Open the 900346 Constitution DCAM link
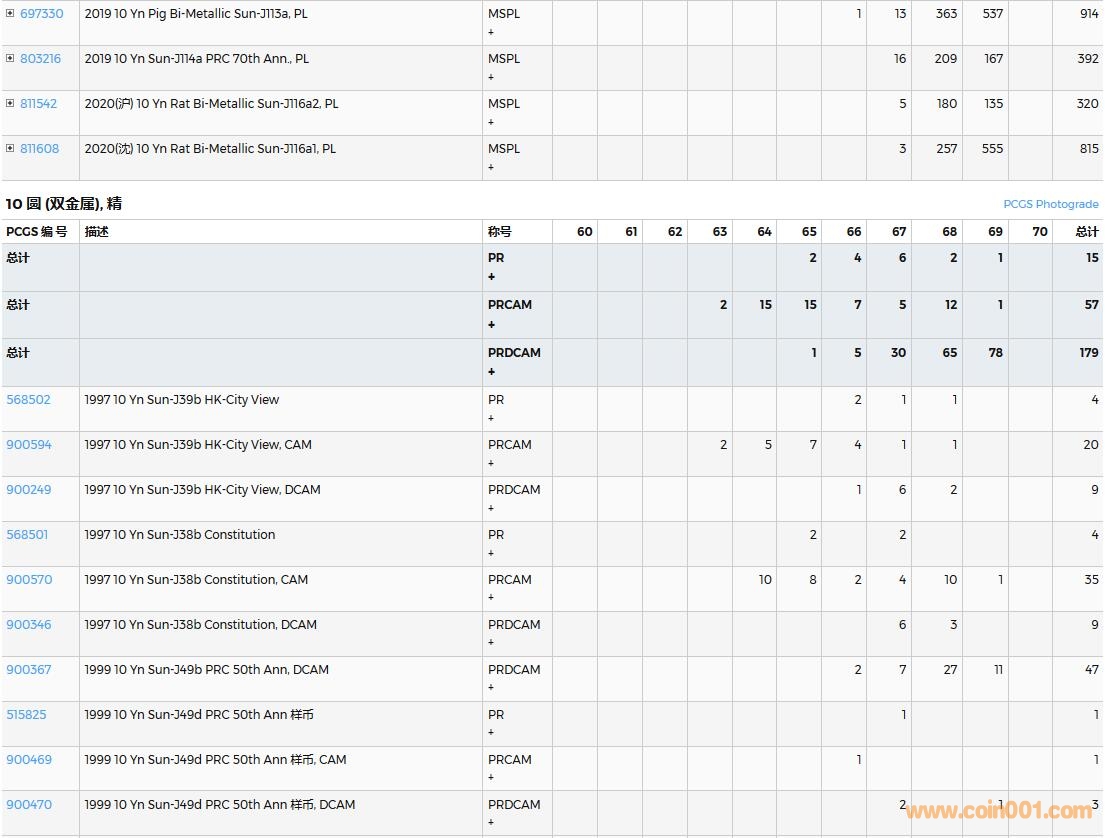The image size is (1105, 838). 29,625
